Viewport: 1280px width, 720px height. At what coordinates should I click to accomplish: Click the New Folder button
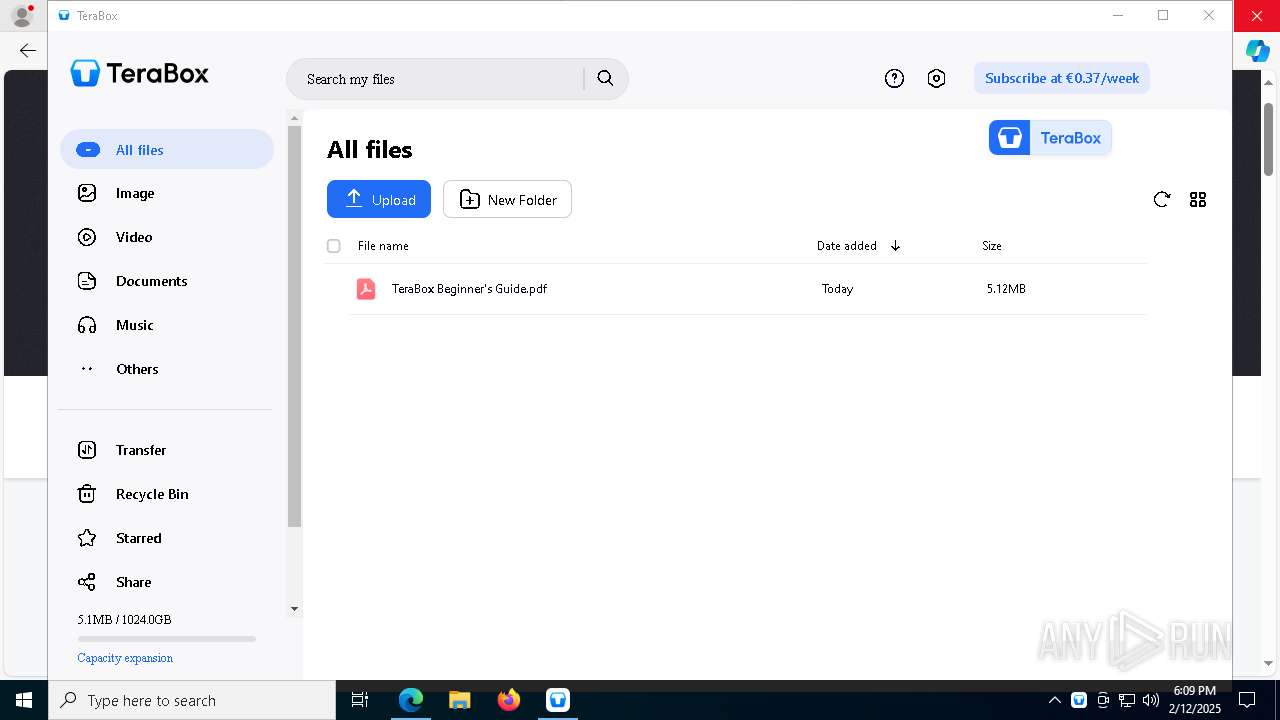coord(507,199)
